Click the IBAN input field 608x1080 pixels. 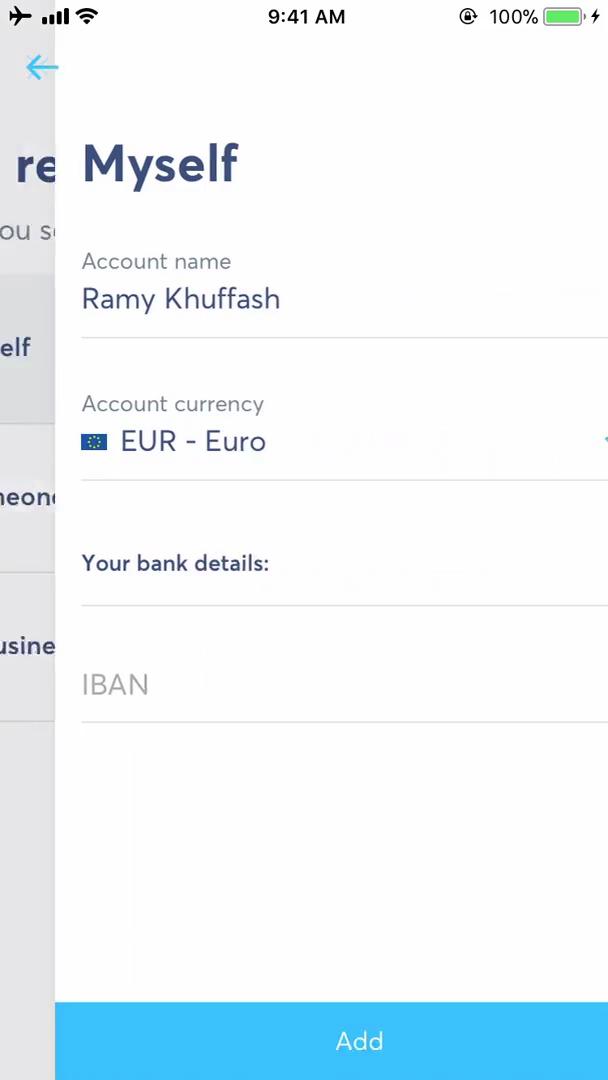[300, 684]
